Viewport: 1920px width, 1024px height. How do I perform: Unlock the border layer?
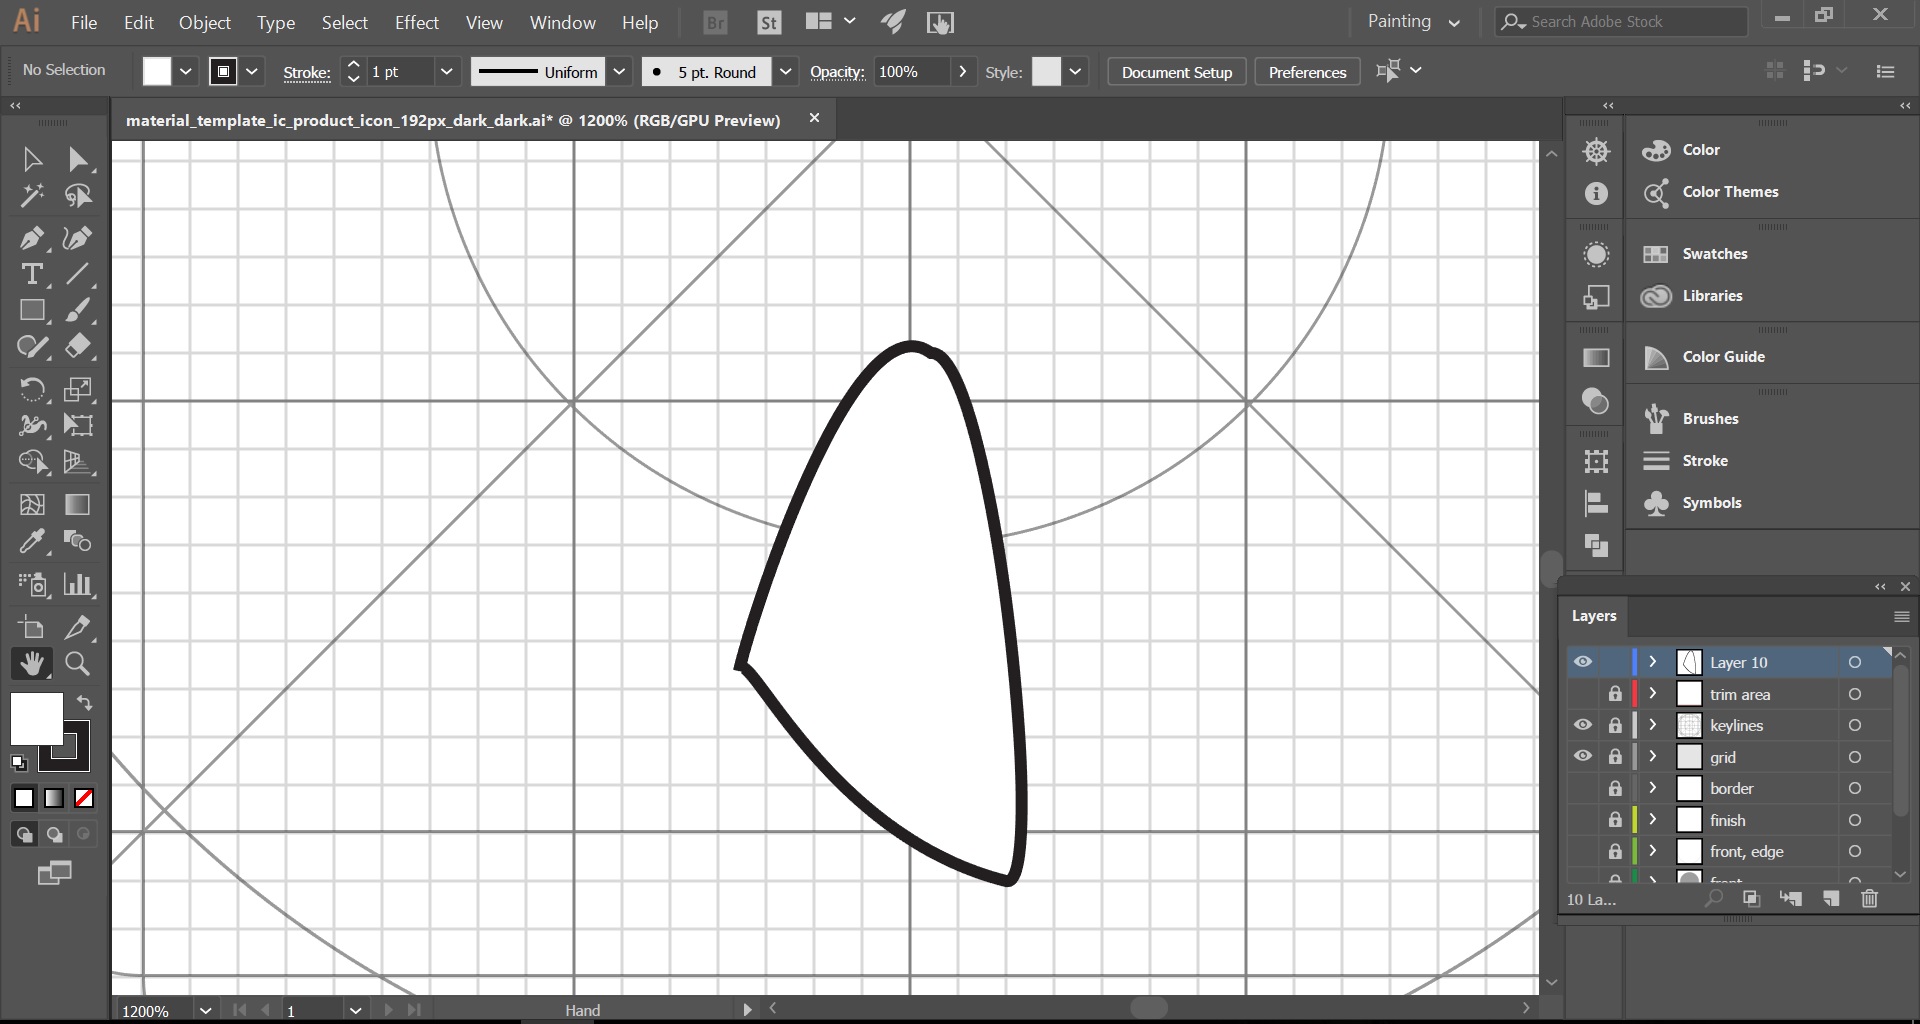click(1615, 788)
